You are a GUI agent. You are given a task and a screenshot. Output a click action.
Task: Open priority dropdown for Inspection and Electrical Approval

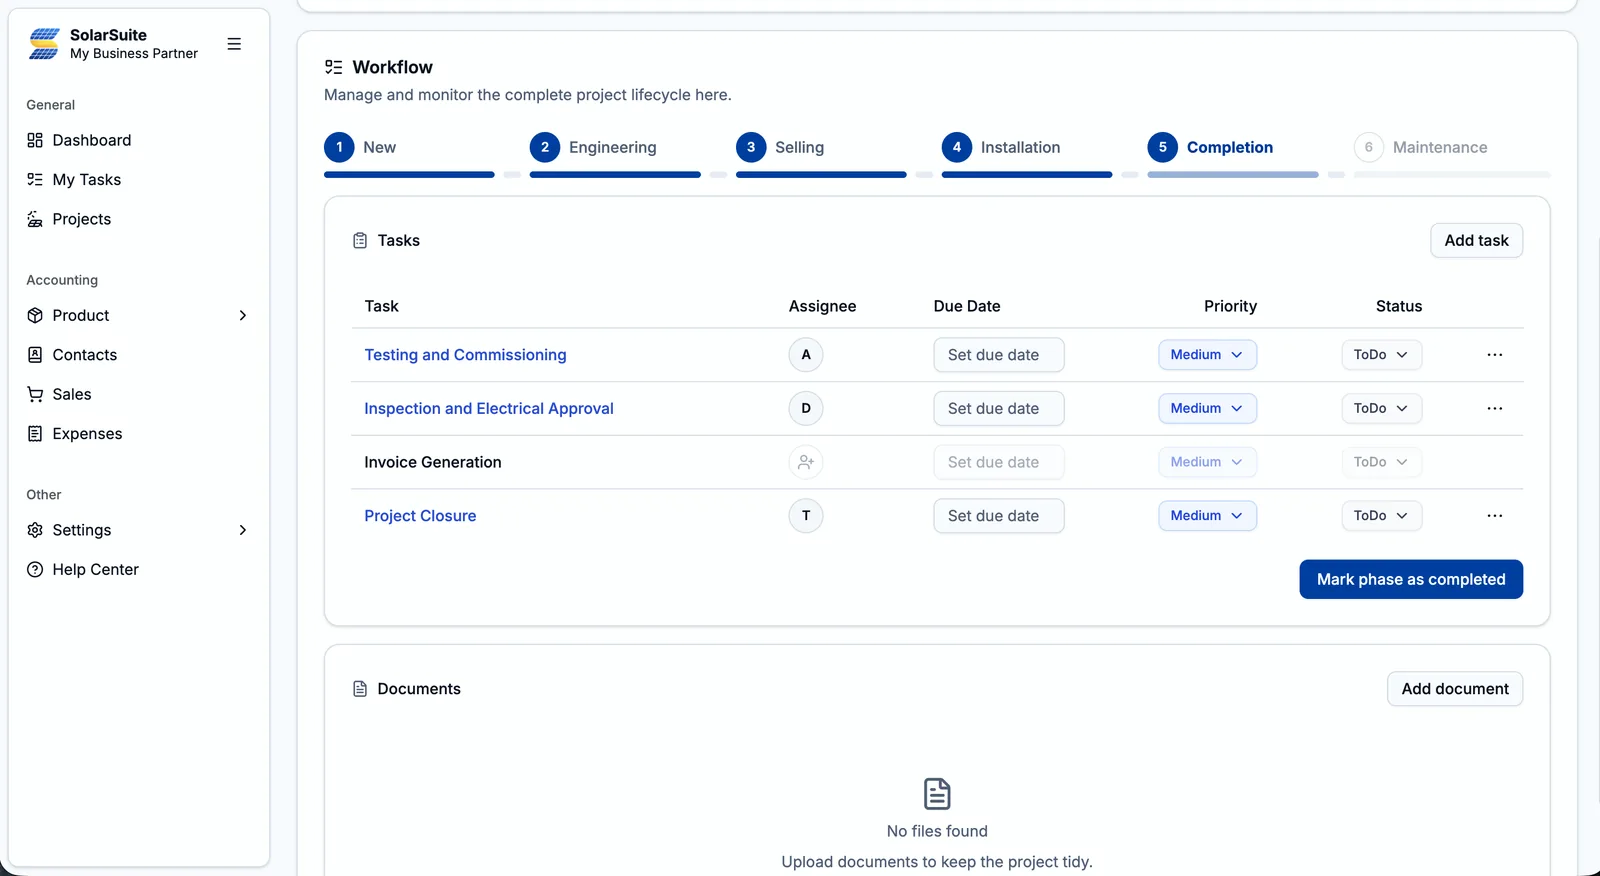point(1207,408)
